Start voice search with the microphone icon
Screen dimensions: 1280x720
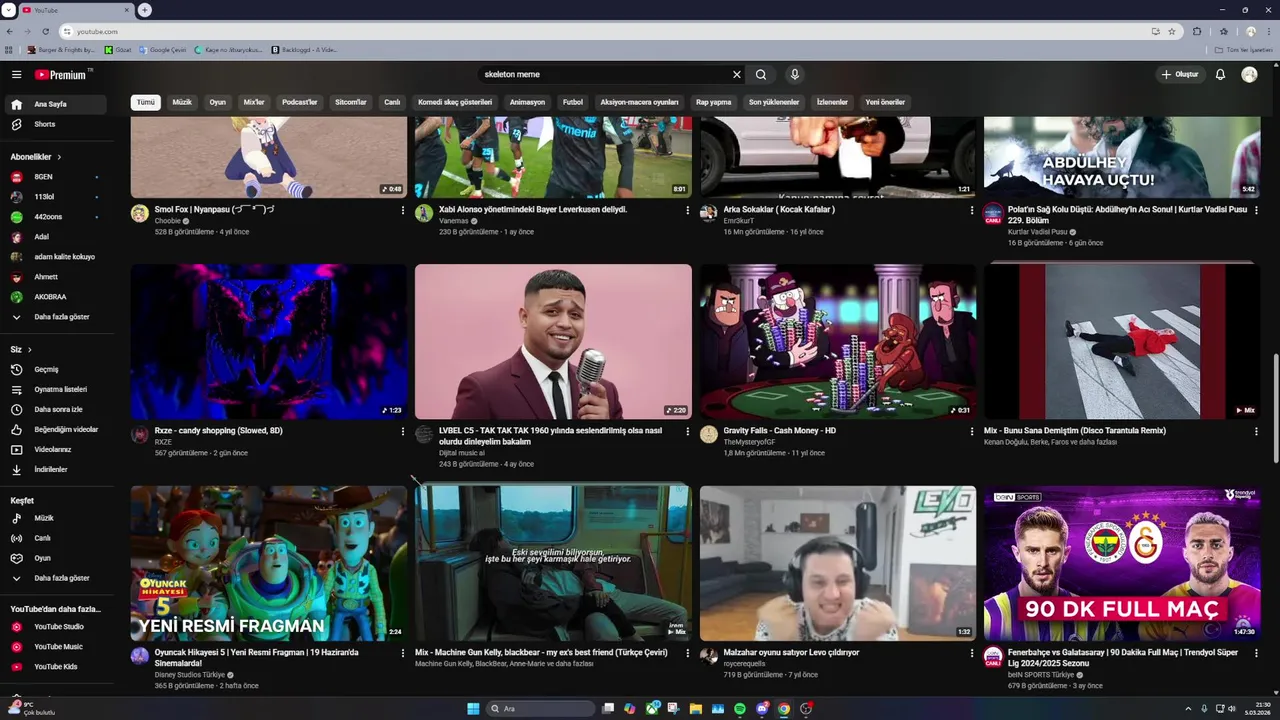coord(795,74)
